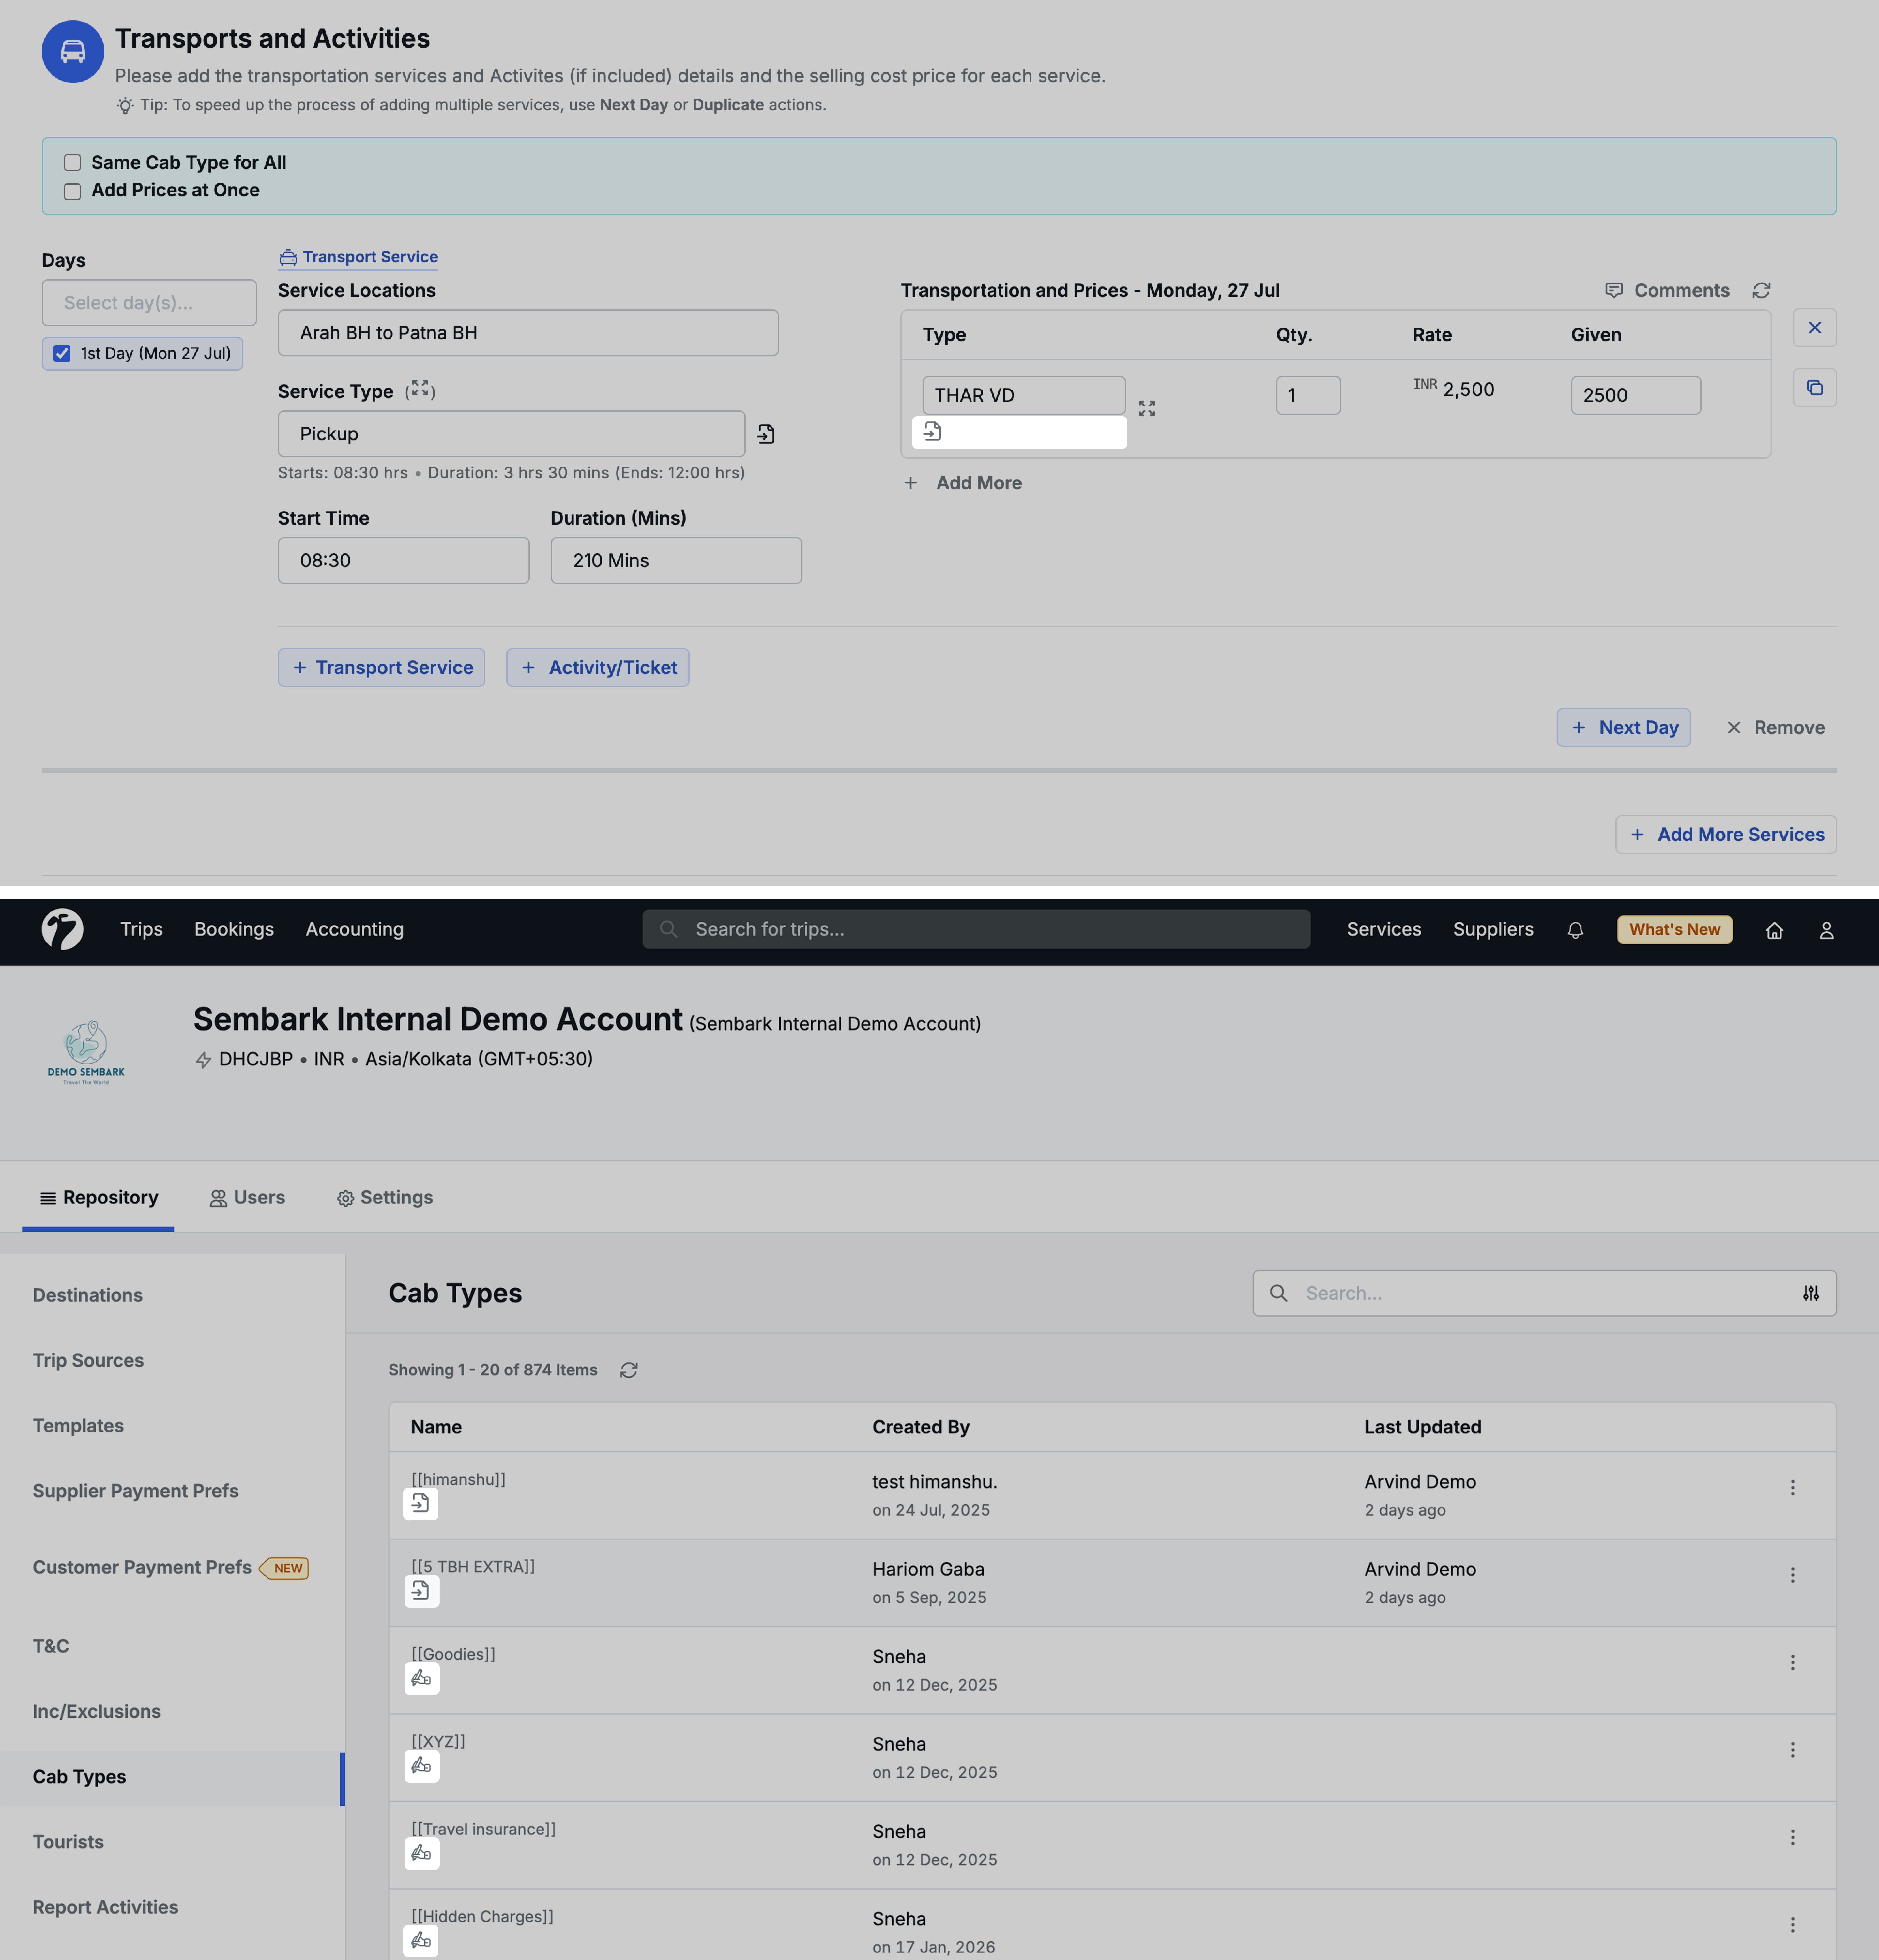Viewport: 1879px width, 1960px height.
Task: Enable Add Prices at Once
Action: coord(72,191)
